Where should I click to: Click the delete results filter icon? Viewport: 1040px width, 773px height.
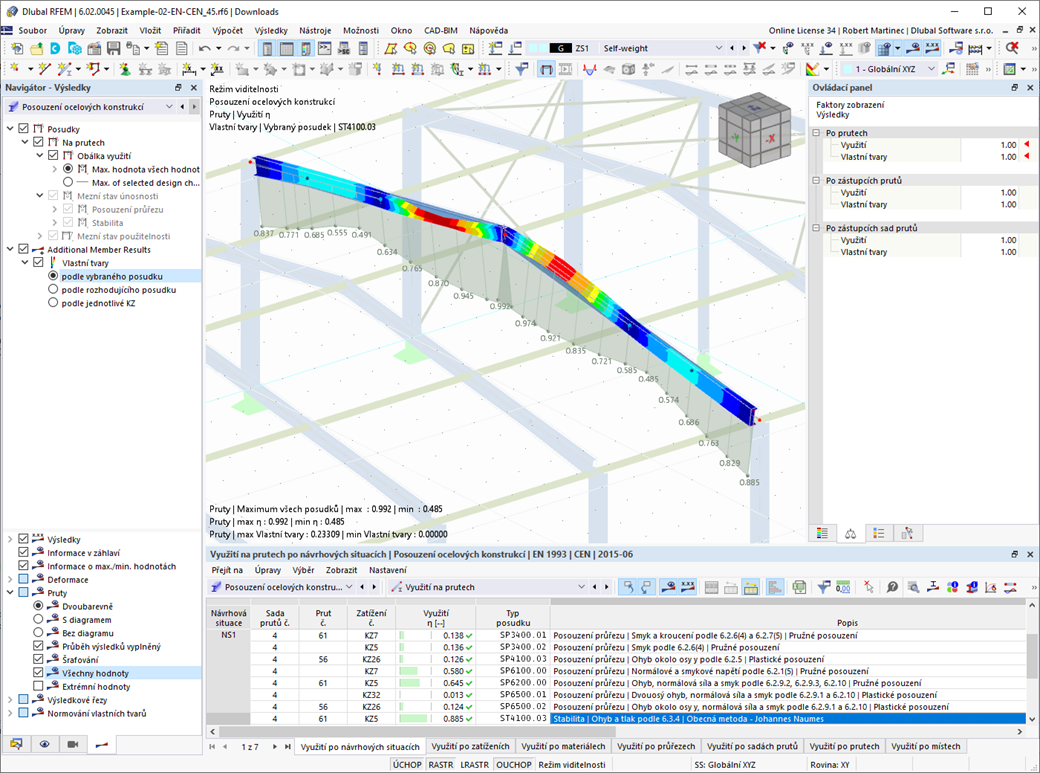pos(760,48)
